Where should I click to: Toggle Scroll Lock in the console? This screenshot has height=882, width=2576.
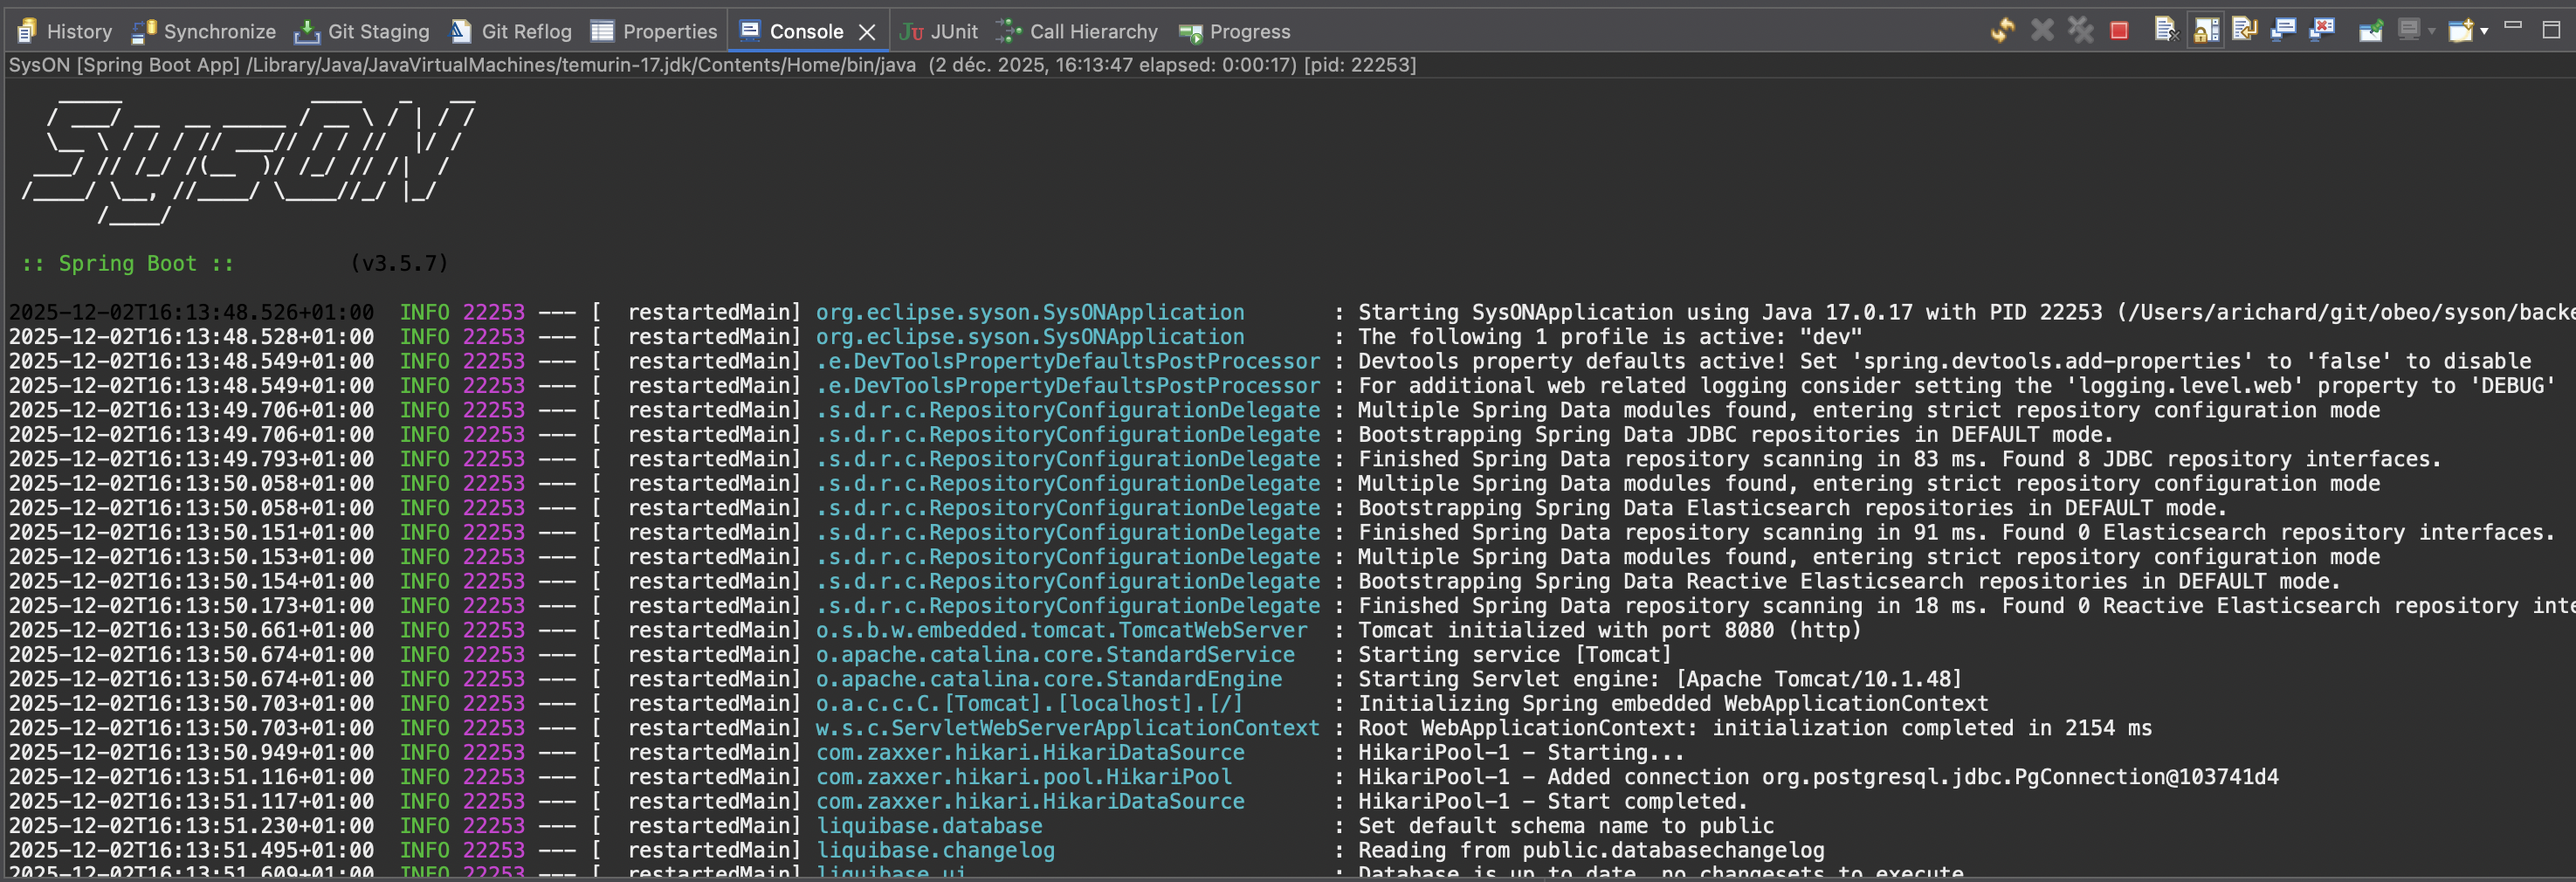tap(2206, 31)
